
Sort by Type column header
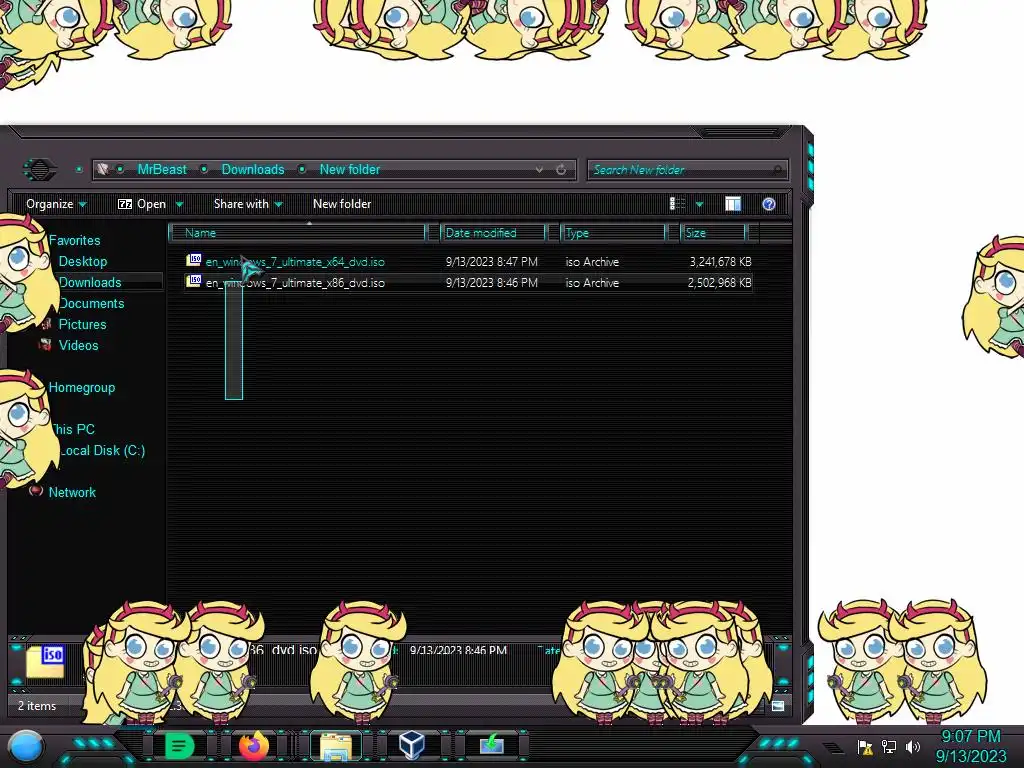click(613, 233)
